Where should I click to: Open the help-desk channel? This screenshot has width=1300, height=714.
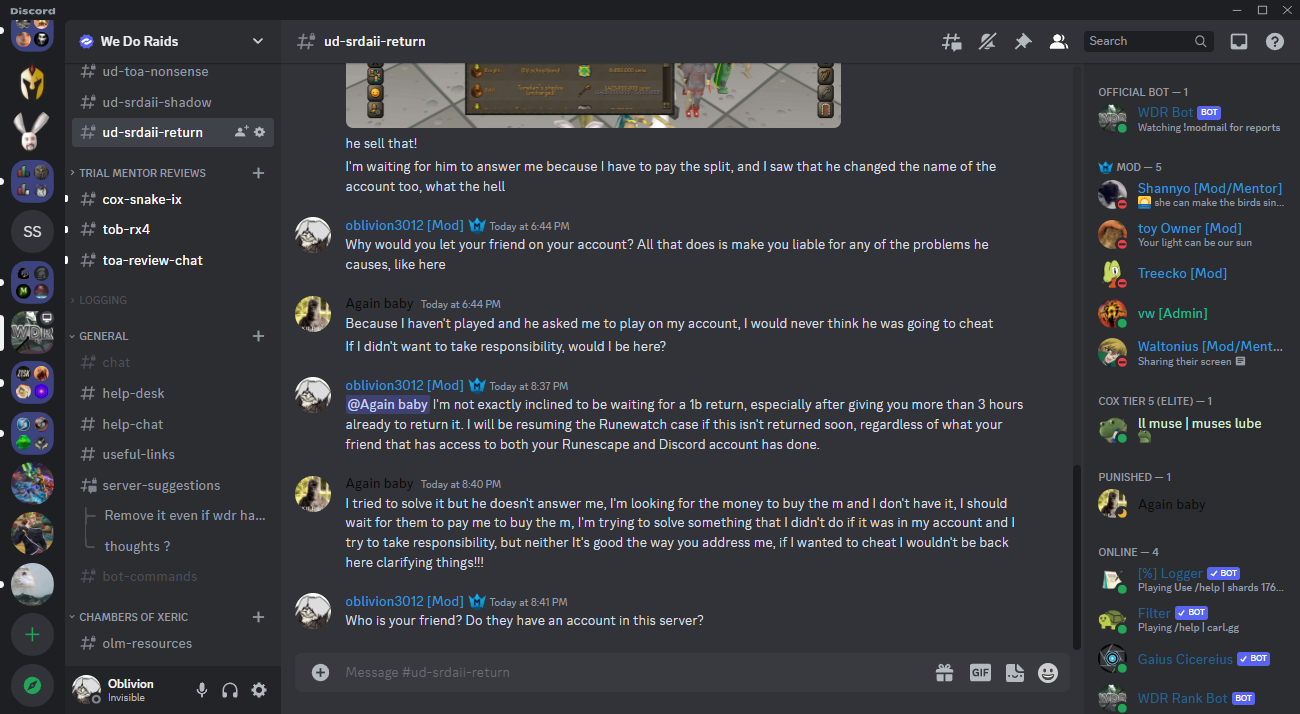pyautogui.click(x=172, y=393)
